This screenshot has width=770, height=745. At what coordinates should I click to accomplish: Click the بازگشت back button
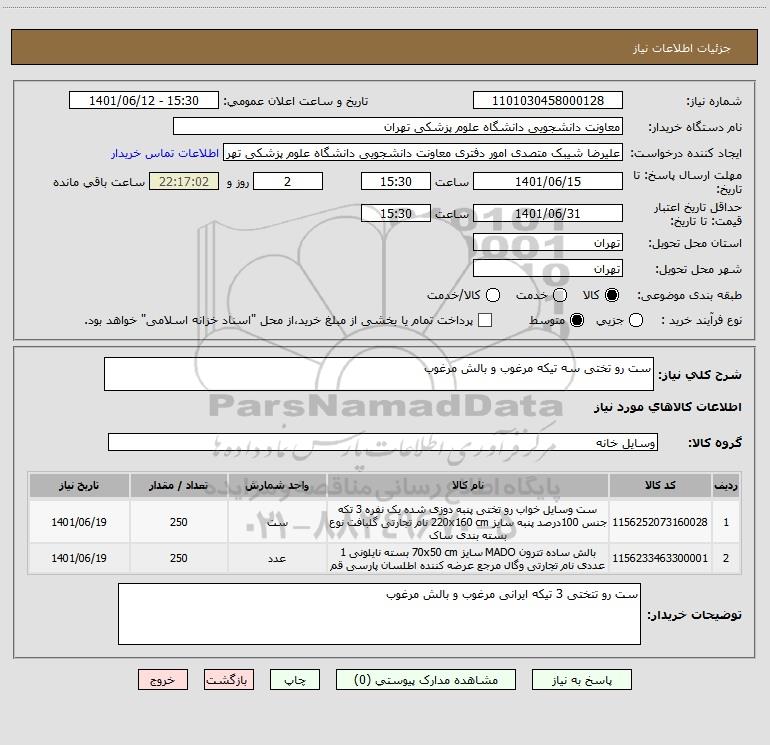(x=229, y=680)
